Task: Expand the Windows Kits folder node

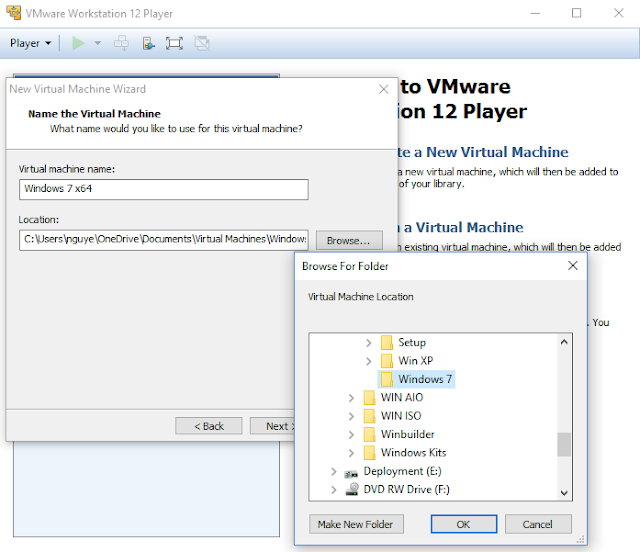Action: point(351,453)
